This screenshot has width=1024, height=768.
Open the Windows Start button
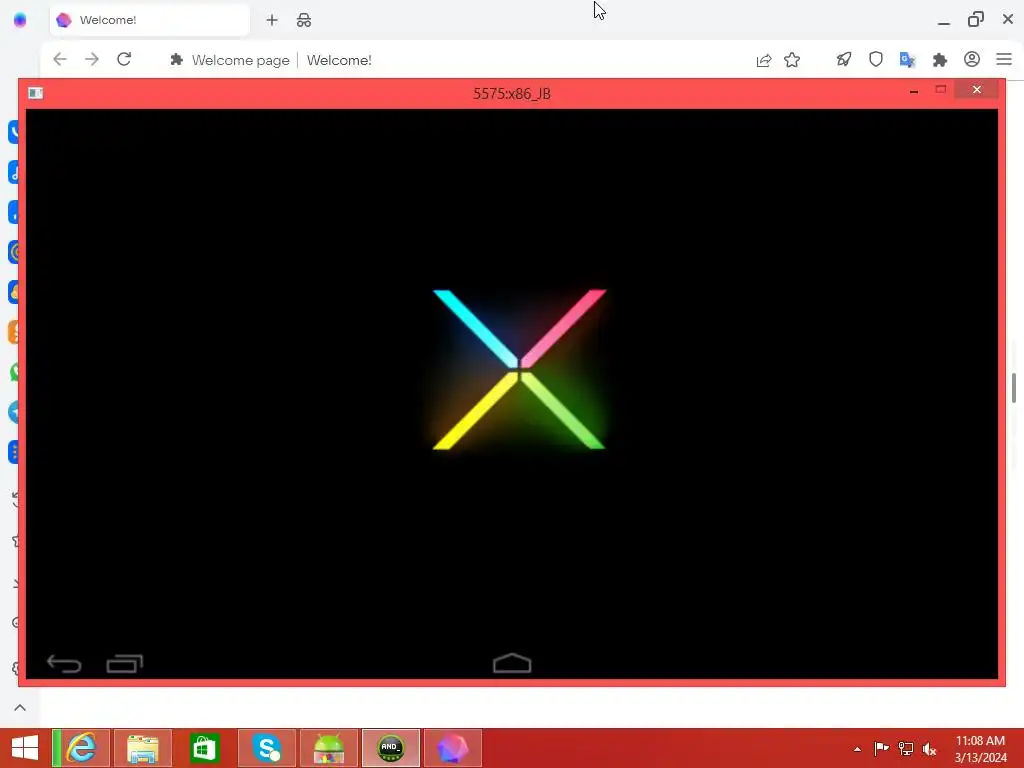[25, 748]
